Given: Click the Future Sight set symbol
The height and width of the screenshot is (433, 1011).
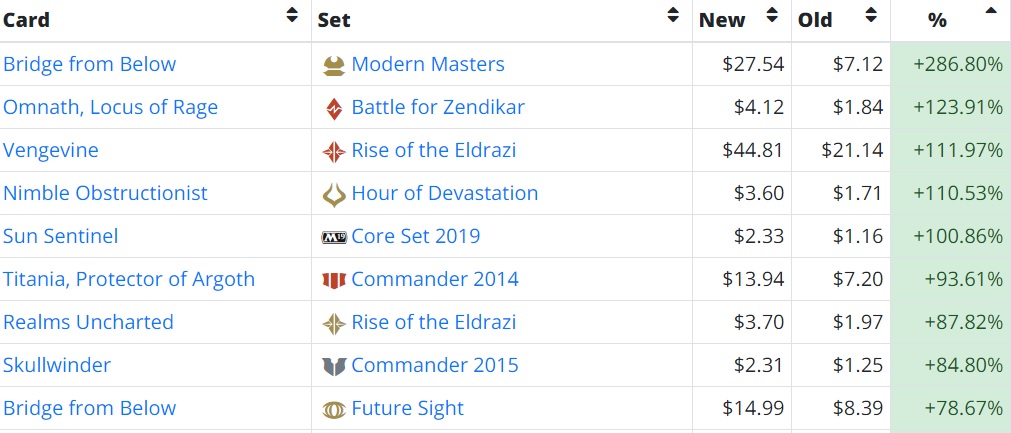Looking at the screenshot, I should [334, 409].
